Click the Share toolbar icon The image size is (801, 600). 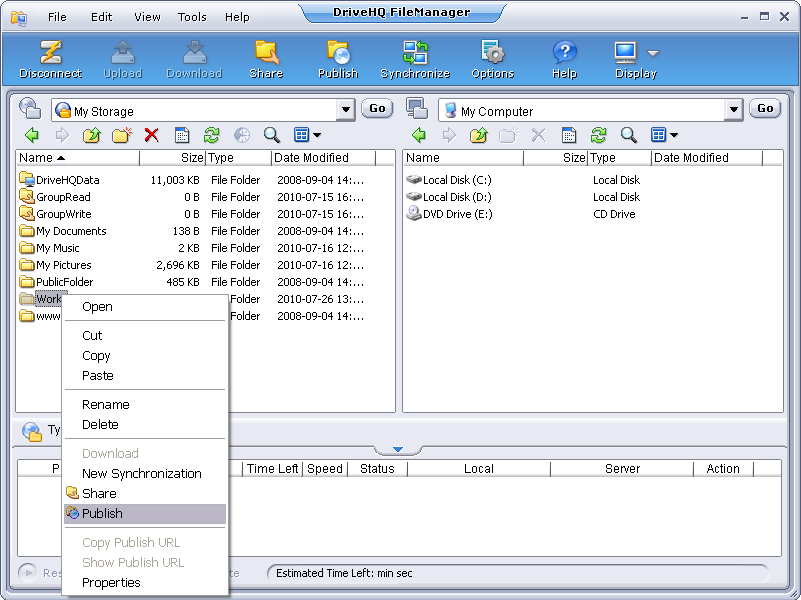(266, 59)
